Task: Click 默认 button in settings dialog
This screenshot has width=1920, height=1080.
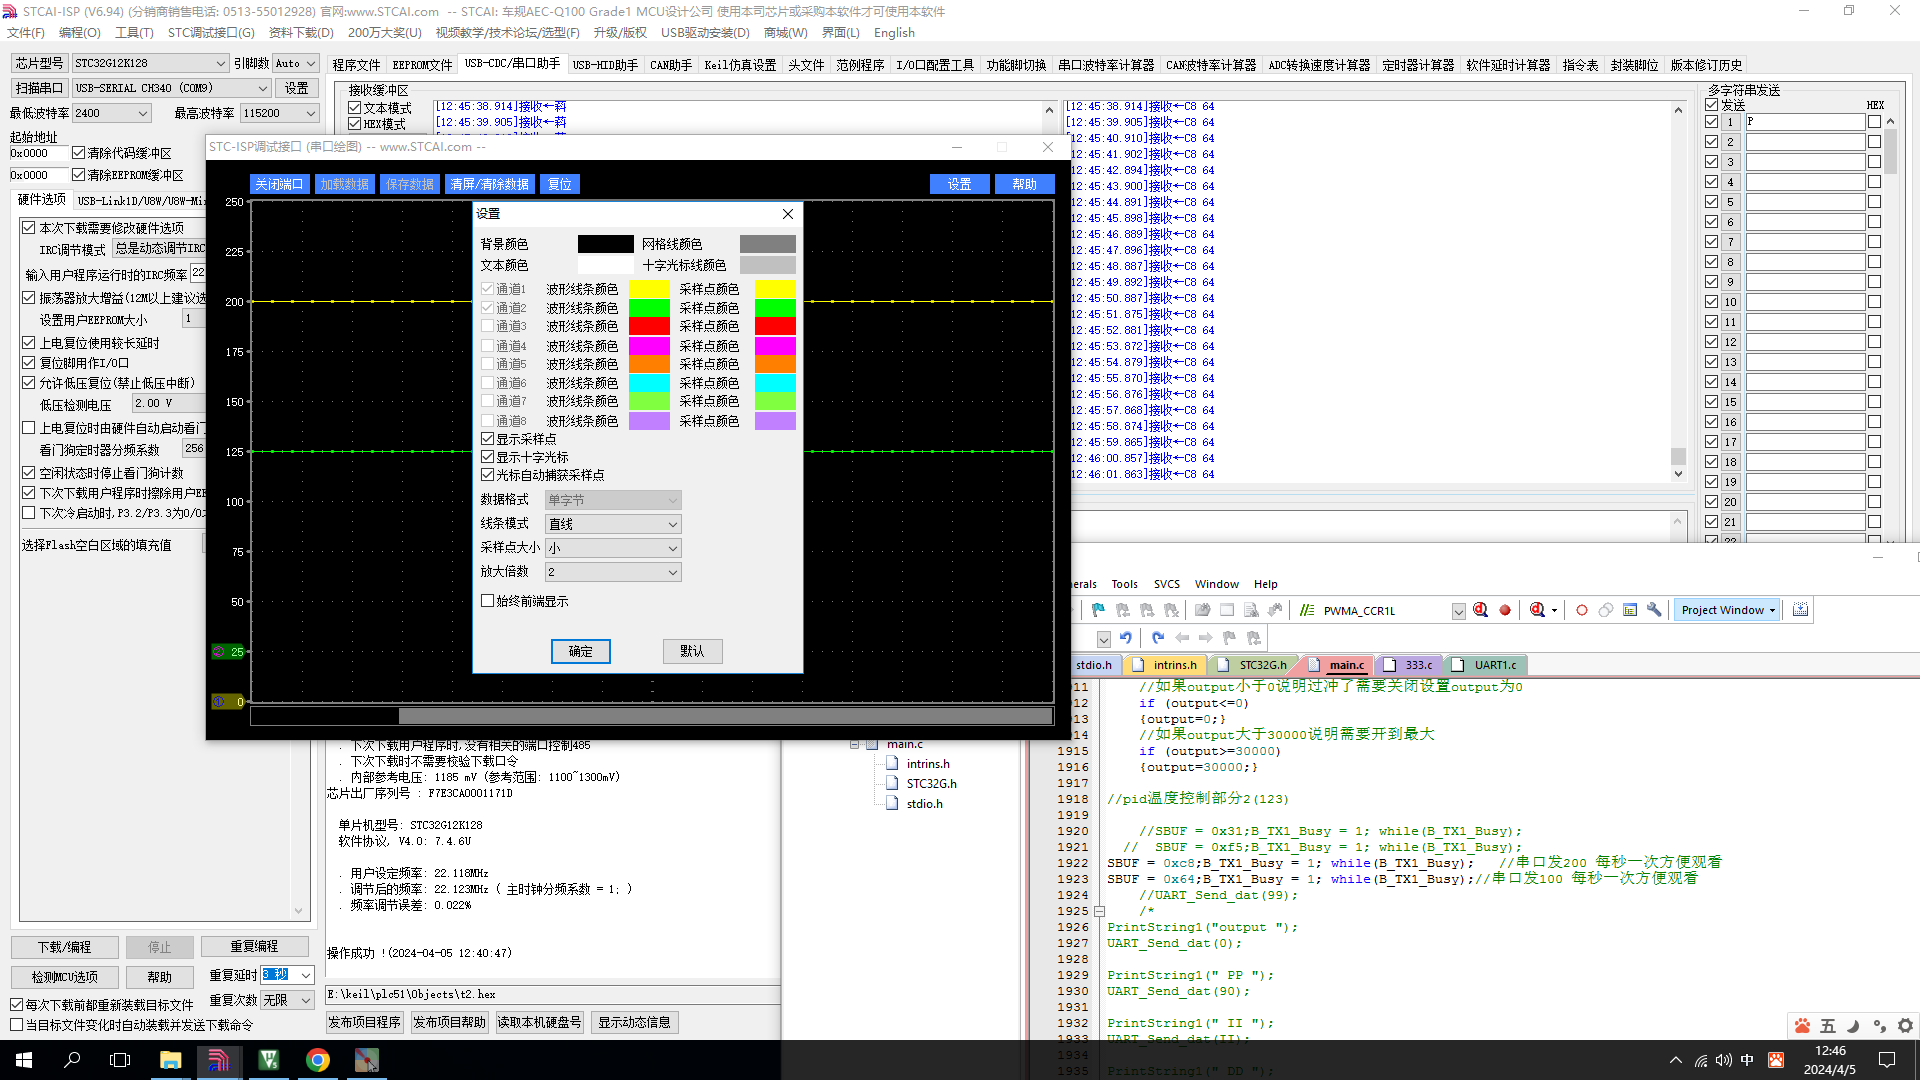Action: coord(692,651)
